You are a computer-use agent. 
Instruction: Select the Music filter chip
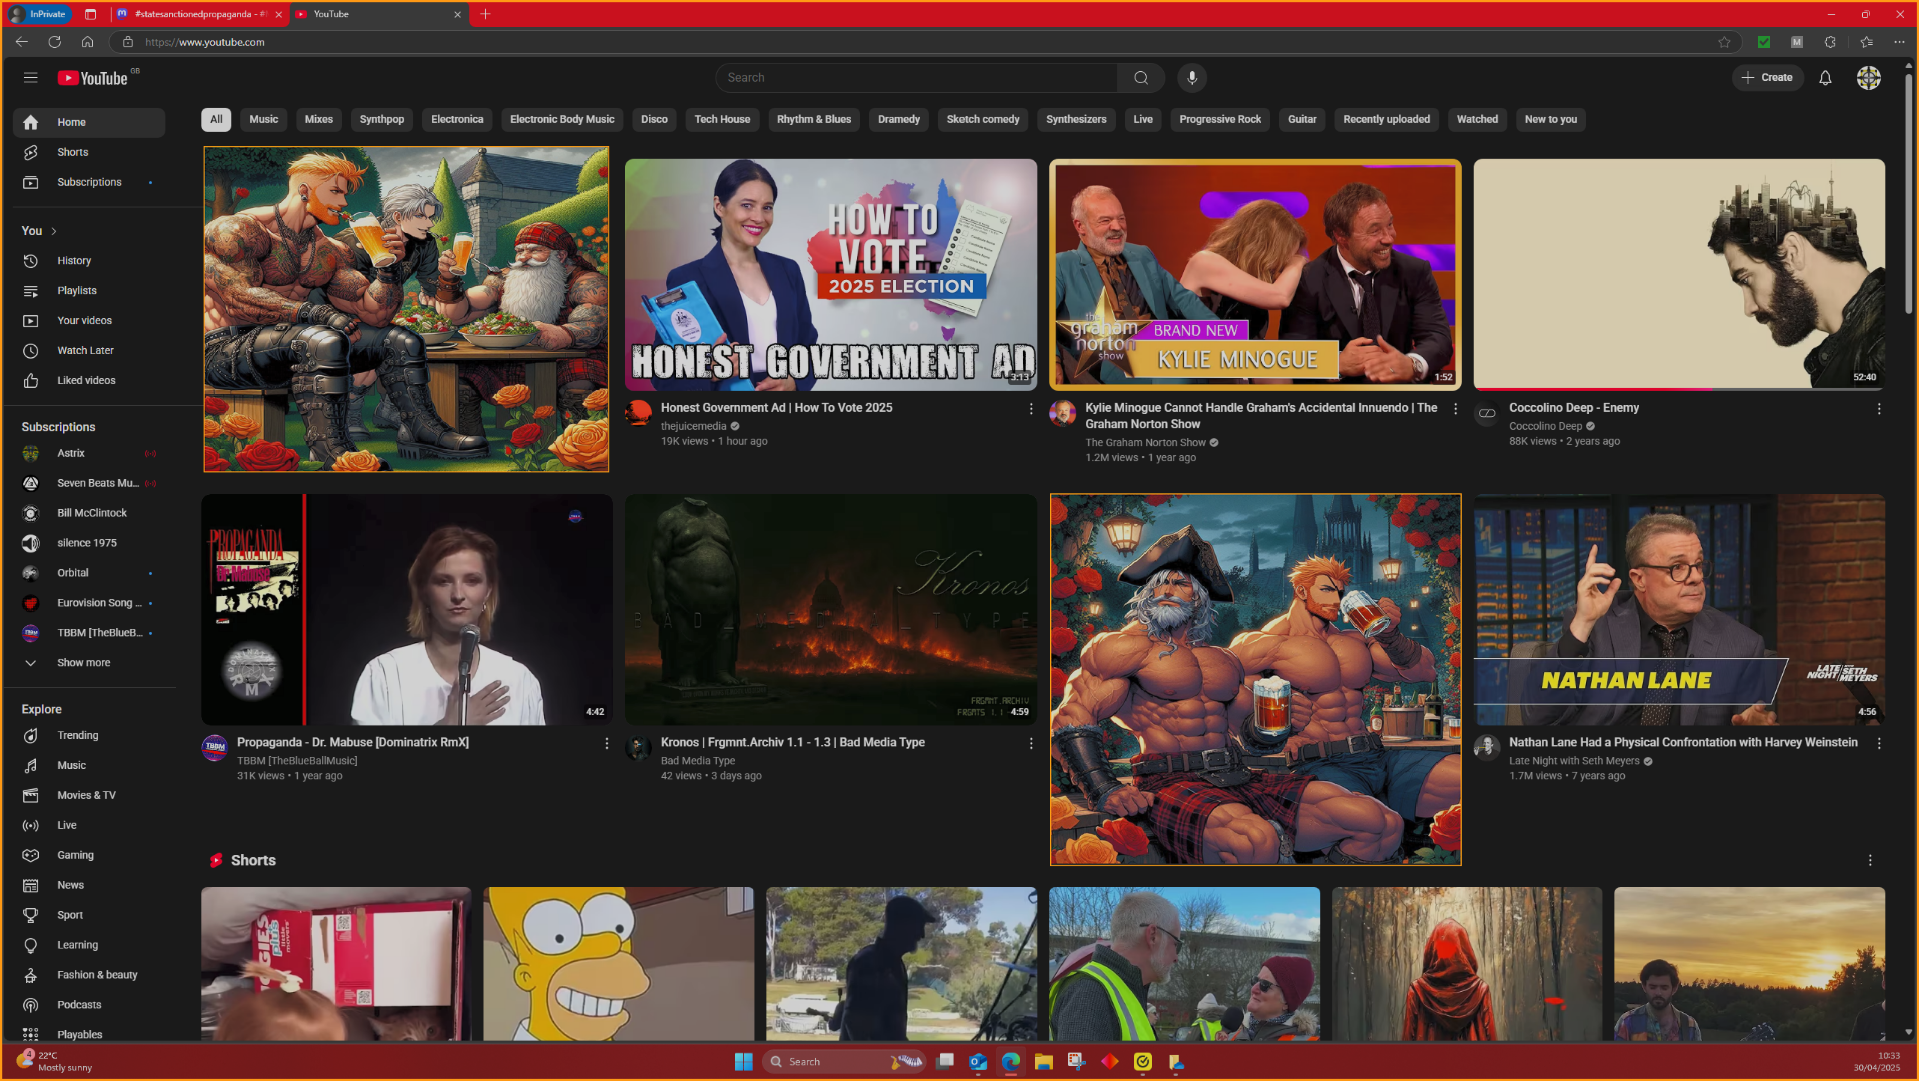[x=264, y=120]
